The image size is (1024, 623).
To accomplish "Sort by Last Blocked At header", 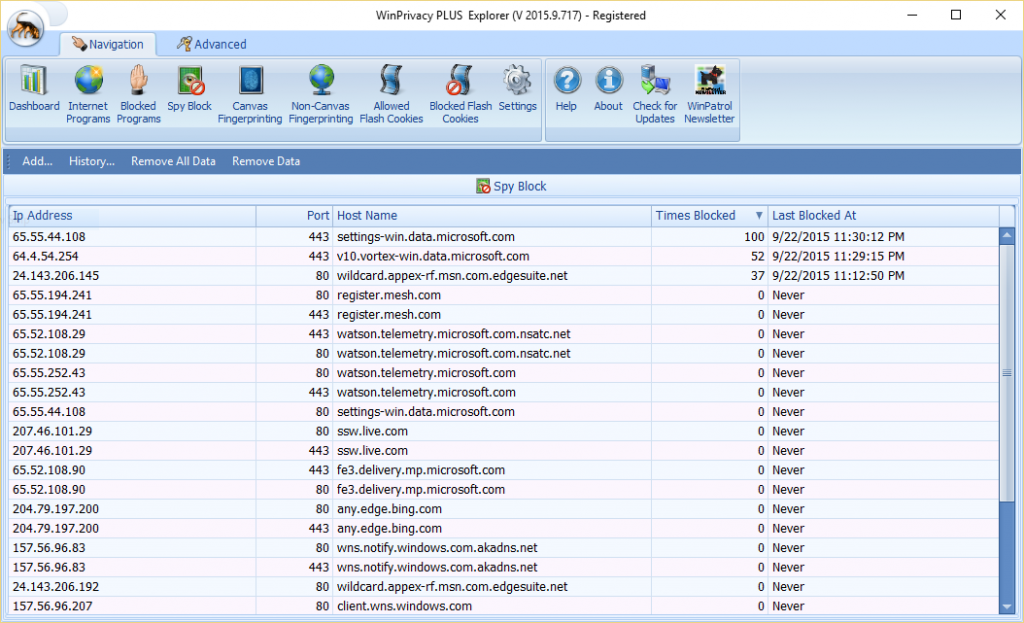I will coord(884,216).
